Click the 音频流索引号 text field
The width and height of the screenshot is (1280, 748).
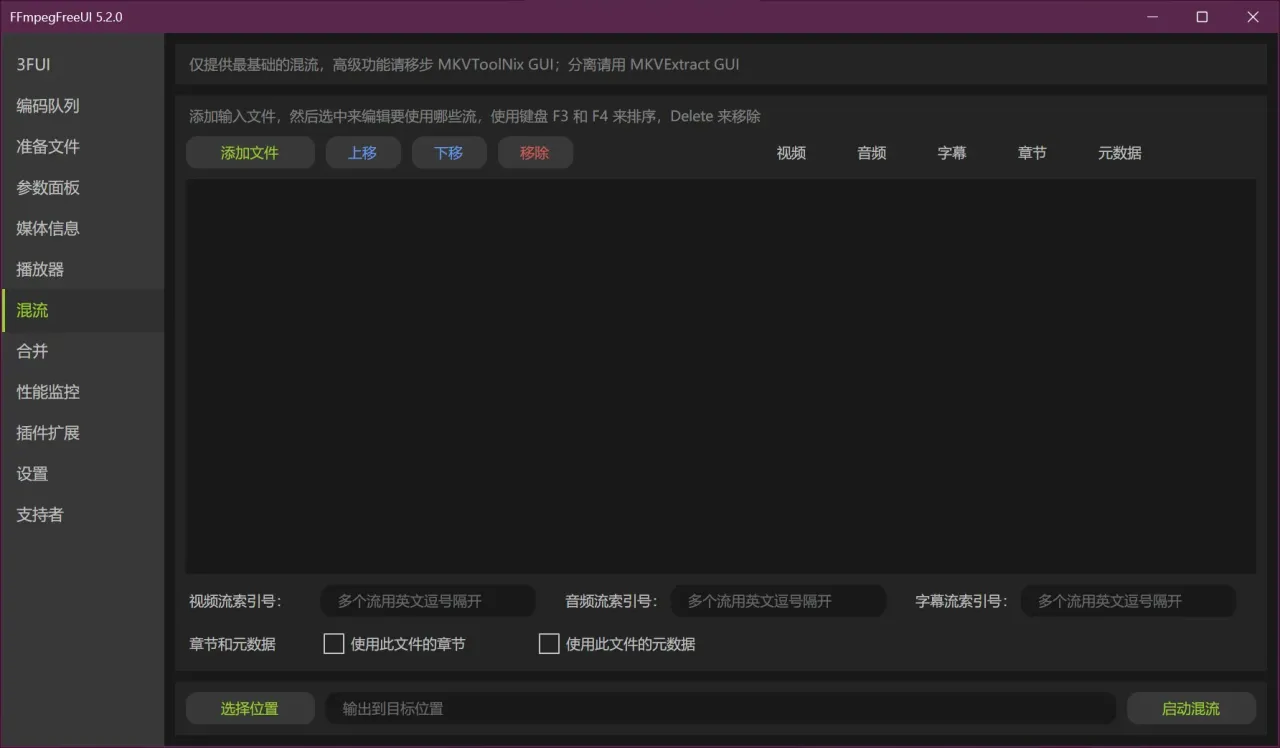coord(778,602)
